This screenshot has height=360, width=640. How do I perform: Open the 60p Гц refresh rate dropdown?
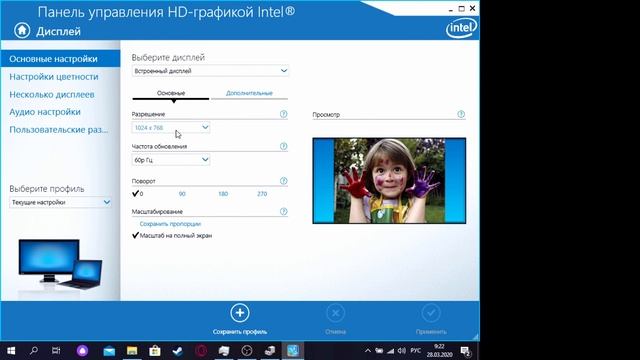tap(171, 160)
